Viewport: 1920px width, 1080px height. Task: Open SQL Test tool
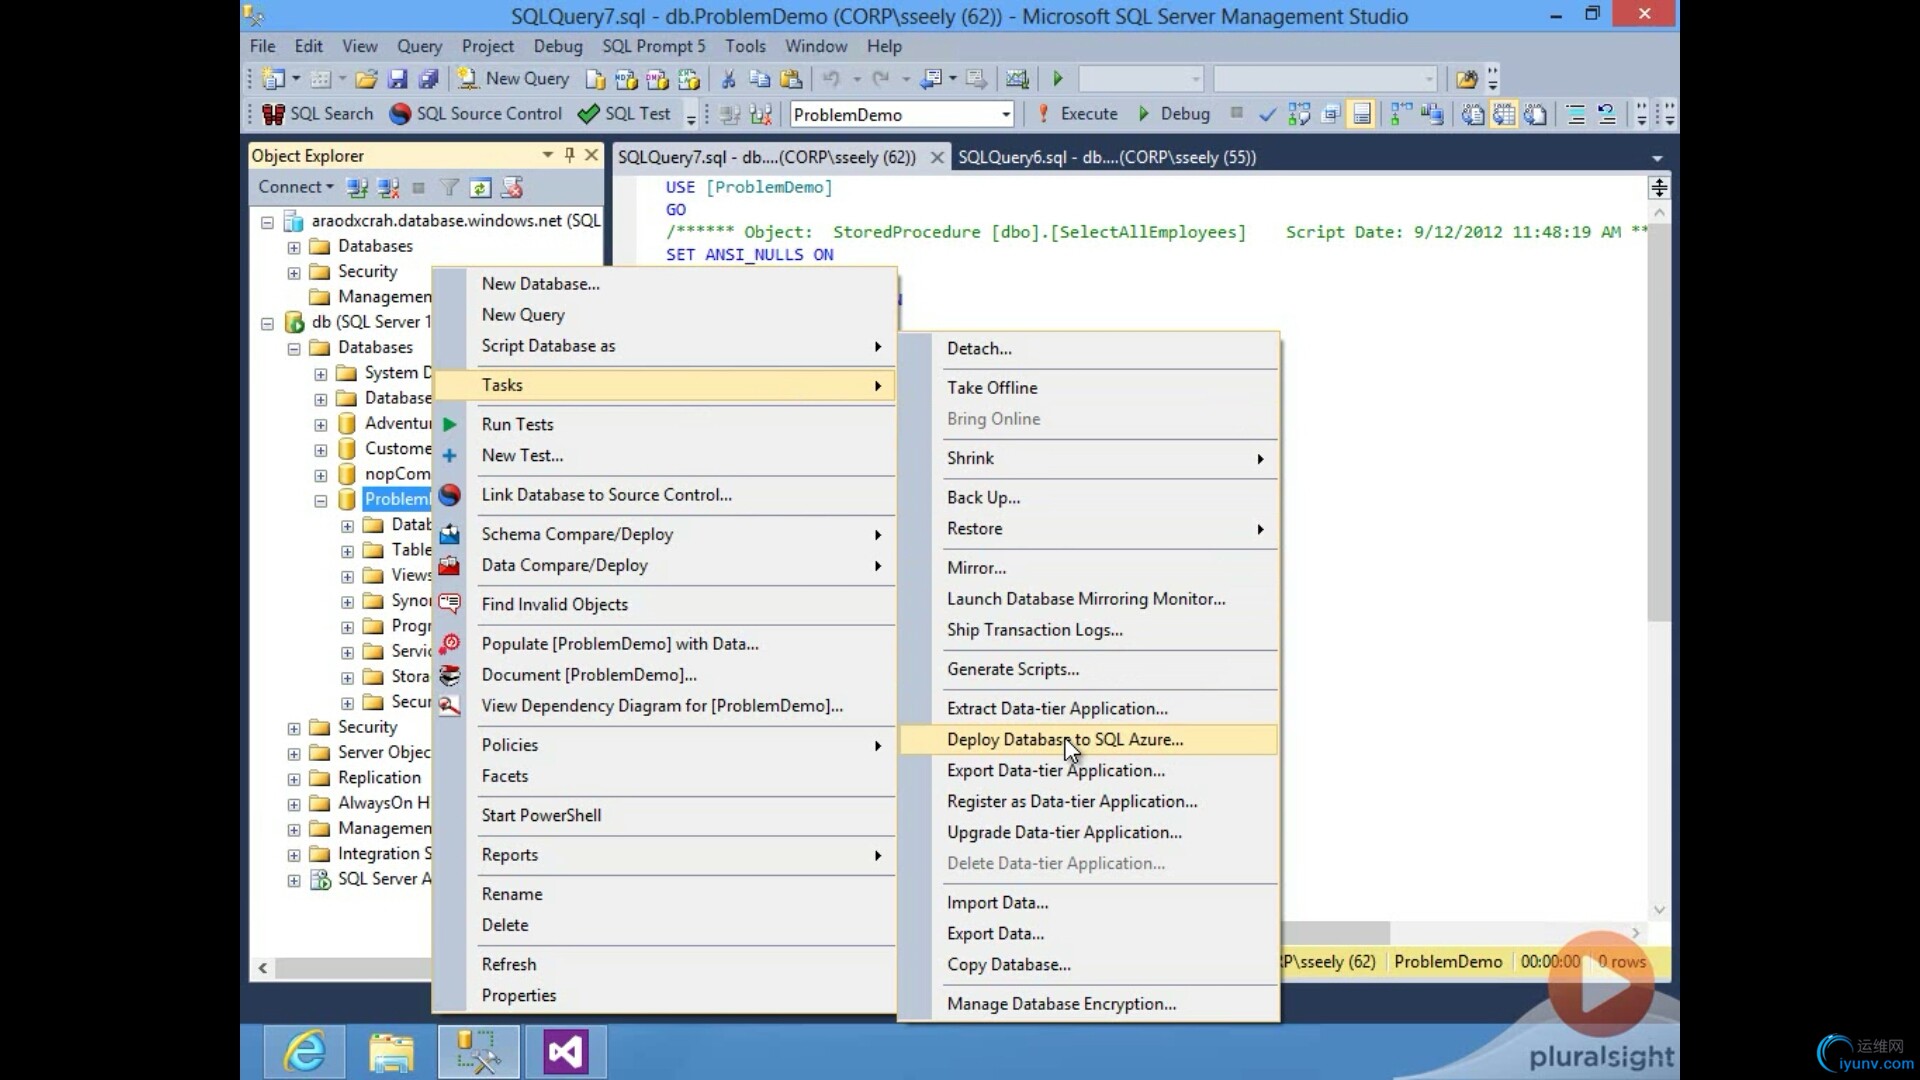pyautogui.click(x=625, y=114)
